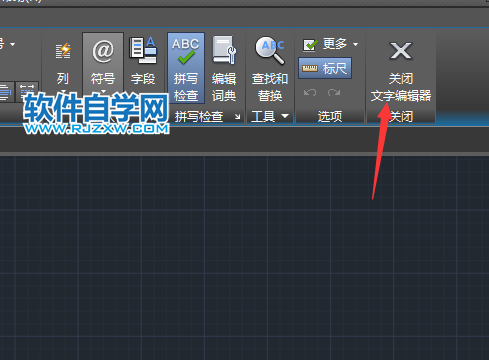Screen dimensions: 489x360
Task: Click the Undo arrow icon
Action: click(x=310, y=92)
